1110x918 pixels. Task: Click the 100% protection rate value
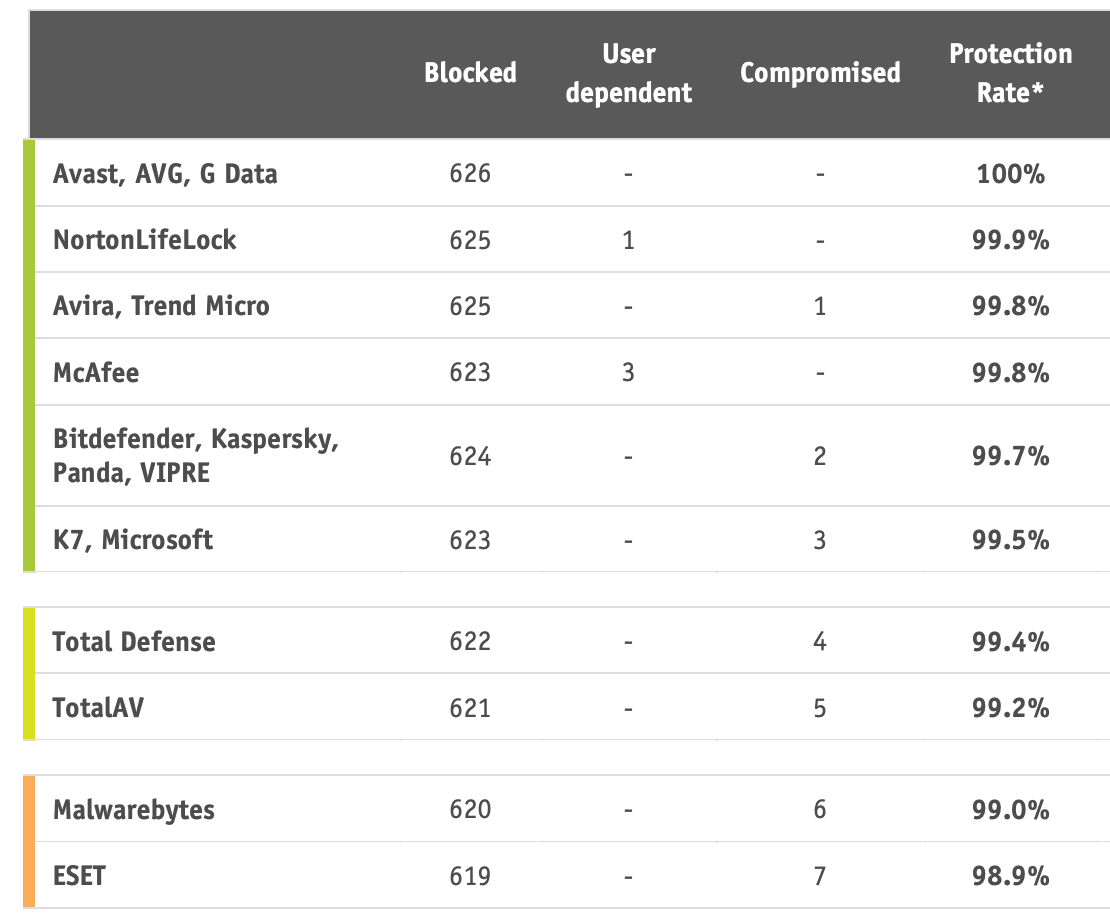[1010, 174]
